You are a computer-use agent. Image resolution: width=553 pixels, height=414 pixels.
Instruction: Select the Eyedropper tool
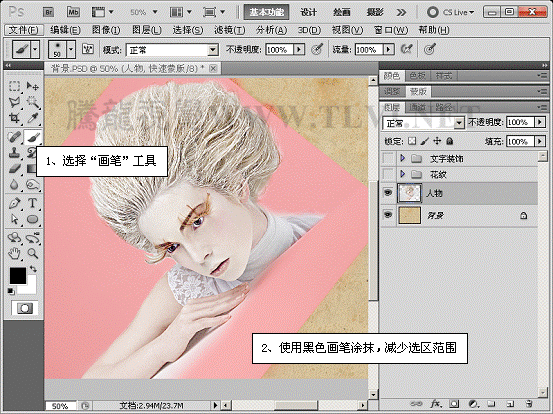point(33,118)
